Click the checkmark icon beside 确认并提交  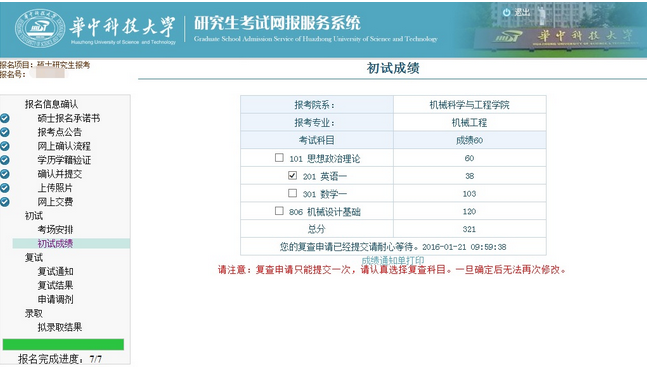point(5,174)
